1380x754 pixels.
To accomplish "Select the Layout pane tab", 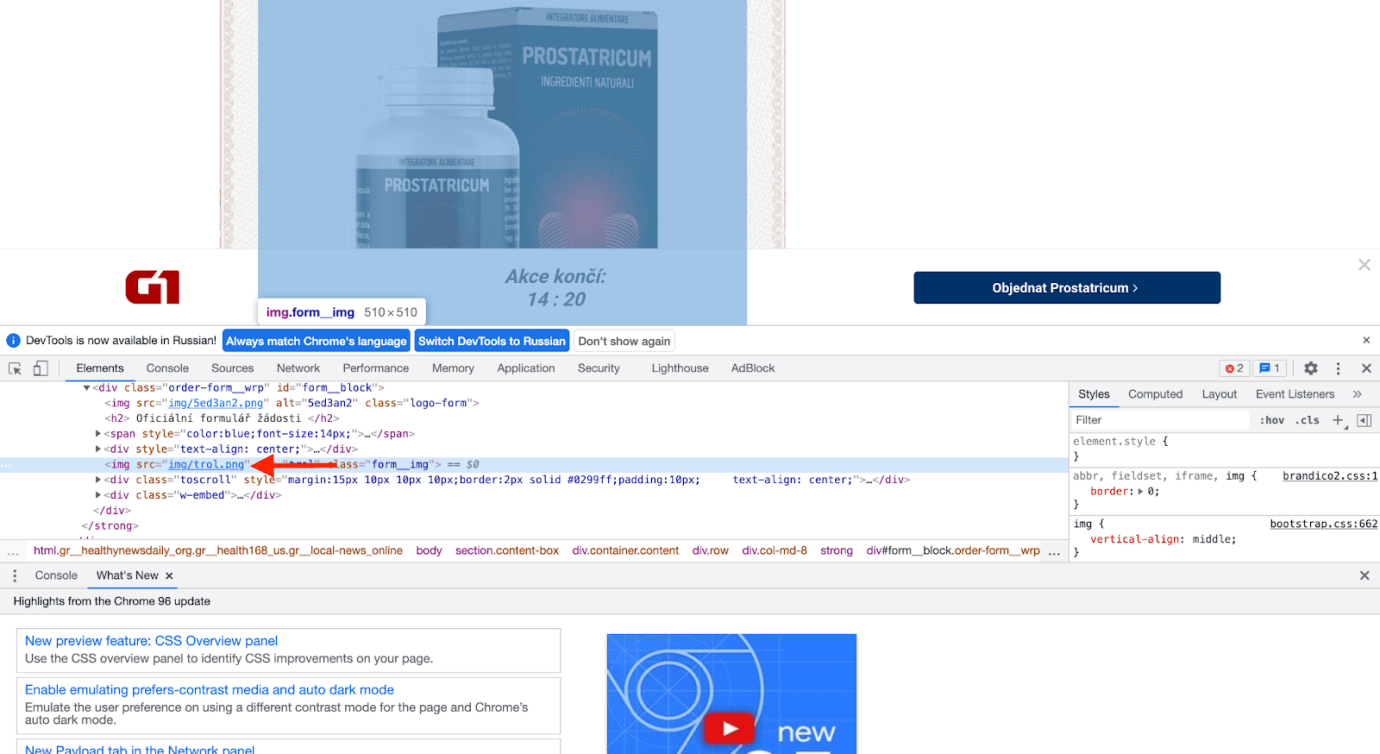I will pos(1219,394).
